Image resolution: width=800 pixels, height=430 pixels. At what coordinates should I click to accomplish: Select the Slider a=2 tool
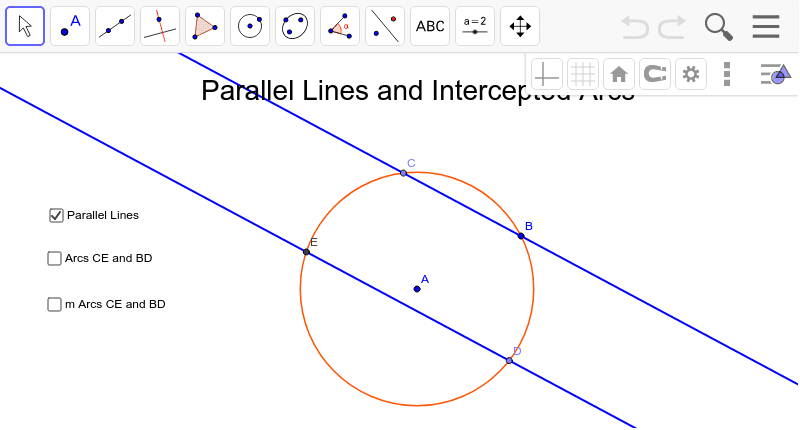tap(475, 26)
